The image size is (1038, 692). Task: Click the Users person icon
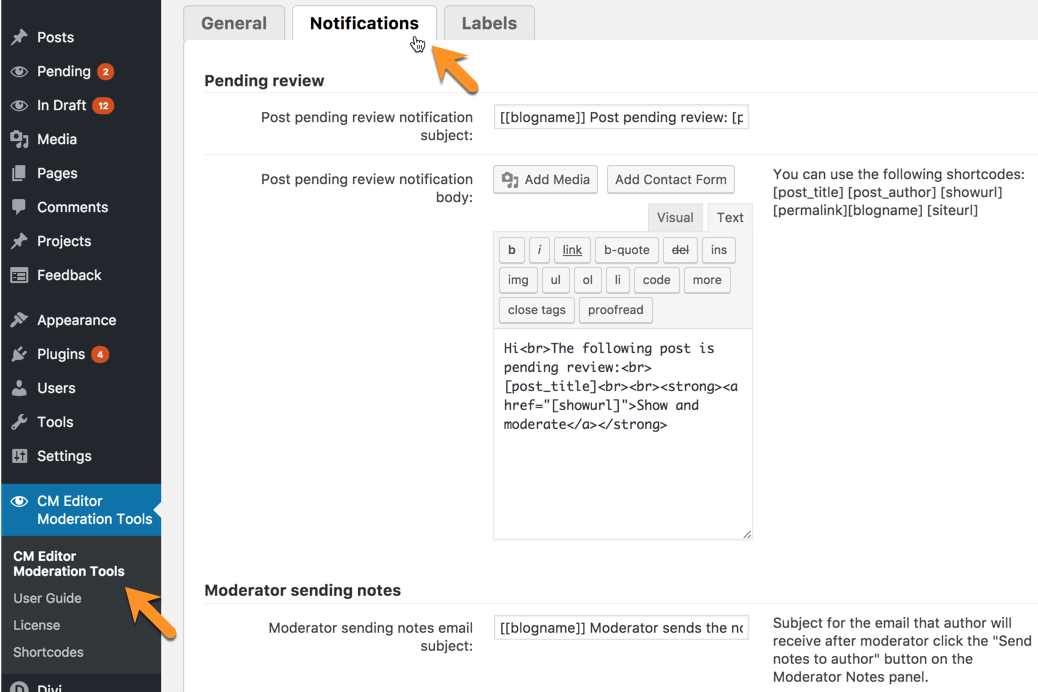pos(19,388)
